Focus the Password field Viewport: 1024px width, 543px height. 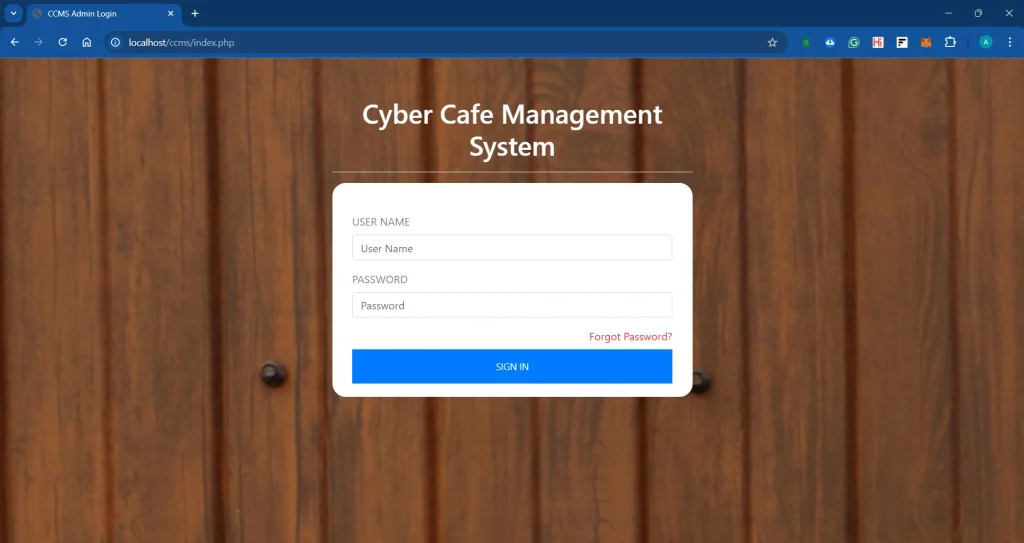click(512, 305)
